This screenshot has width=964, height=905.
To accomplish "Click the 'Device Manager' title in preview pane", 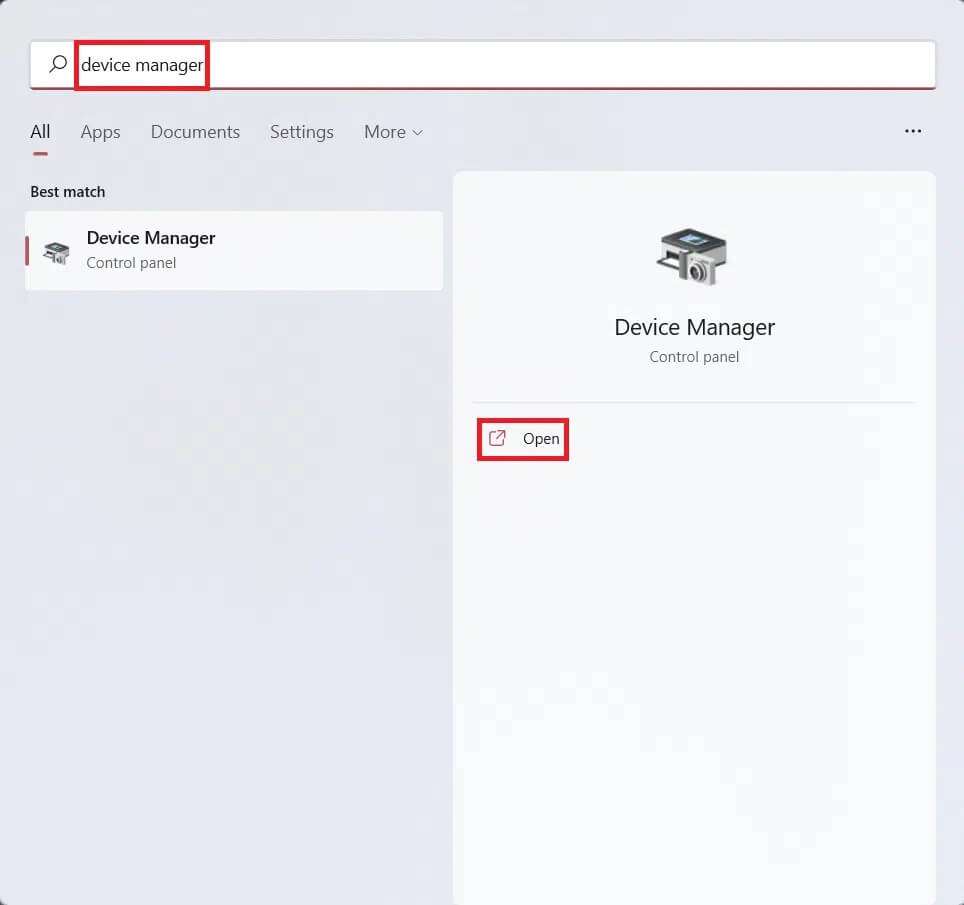I will [694, 327].
